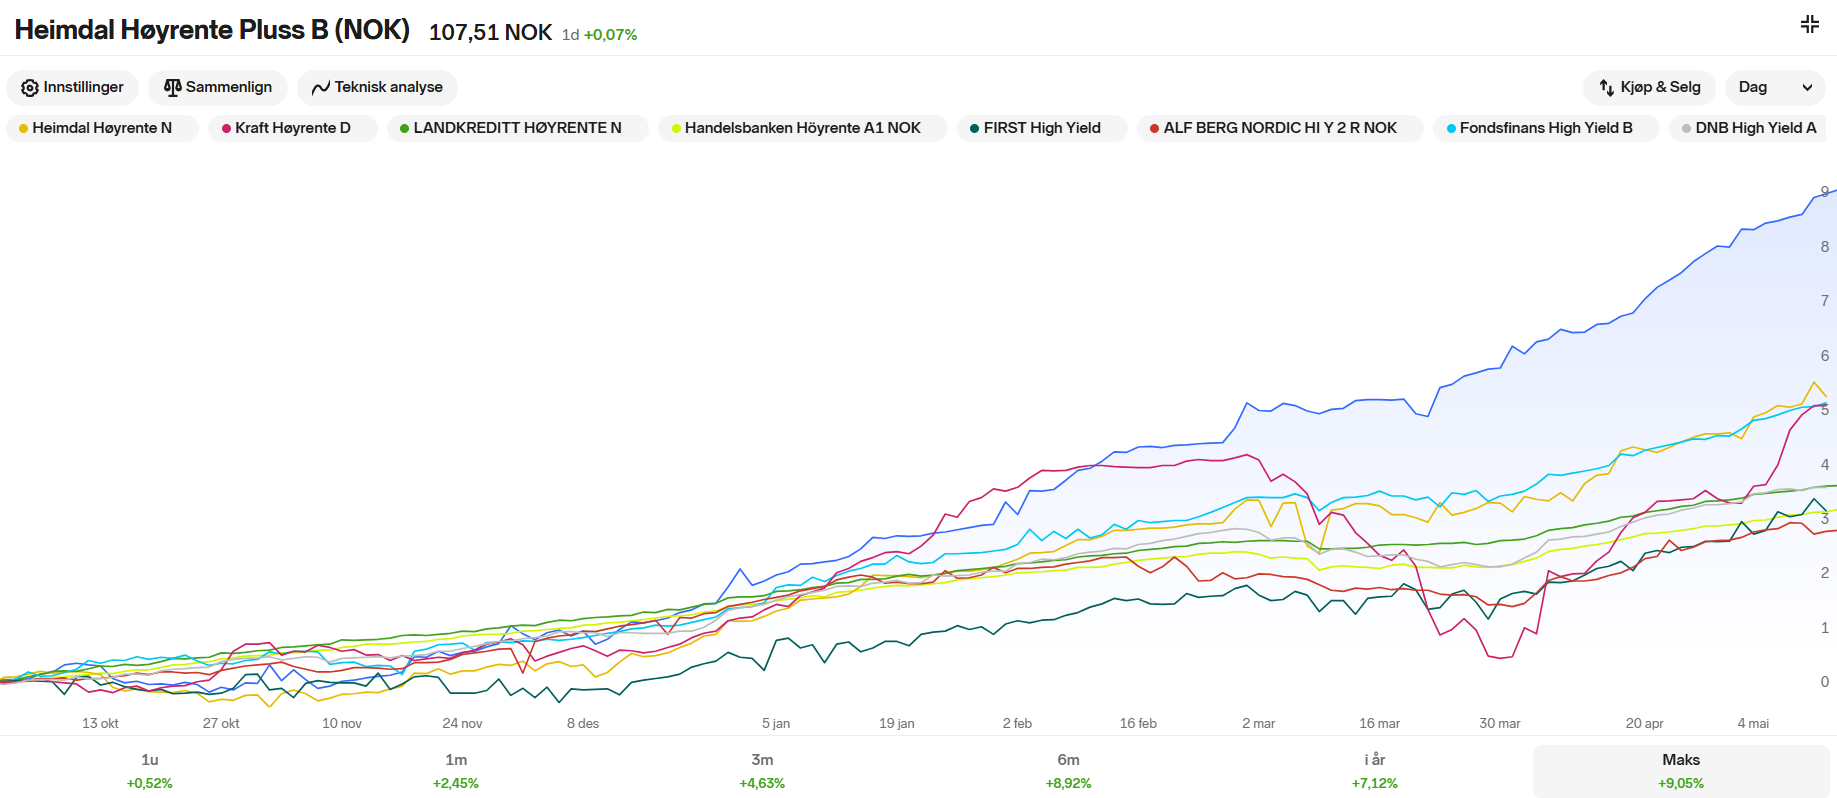Click the 16 feb date label
This screenshot has width=1837, height=798.
(1138, 723)
